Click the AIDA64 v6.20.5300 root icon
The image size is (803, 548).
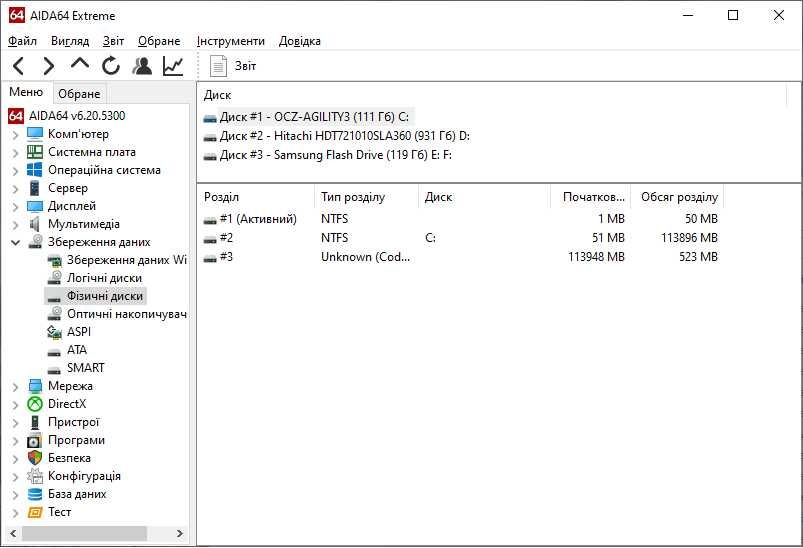[x=16, y=116]
